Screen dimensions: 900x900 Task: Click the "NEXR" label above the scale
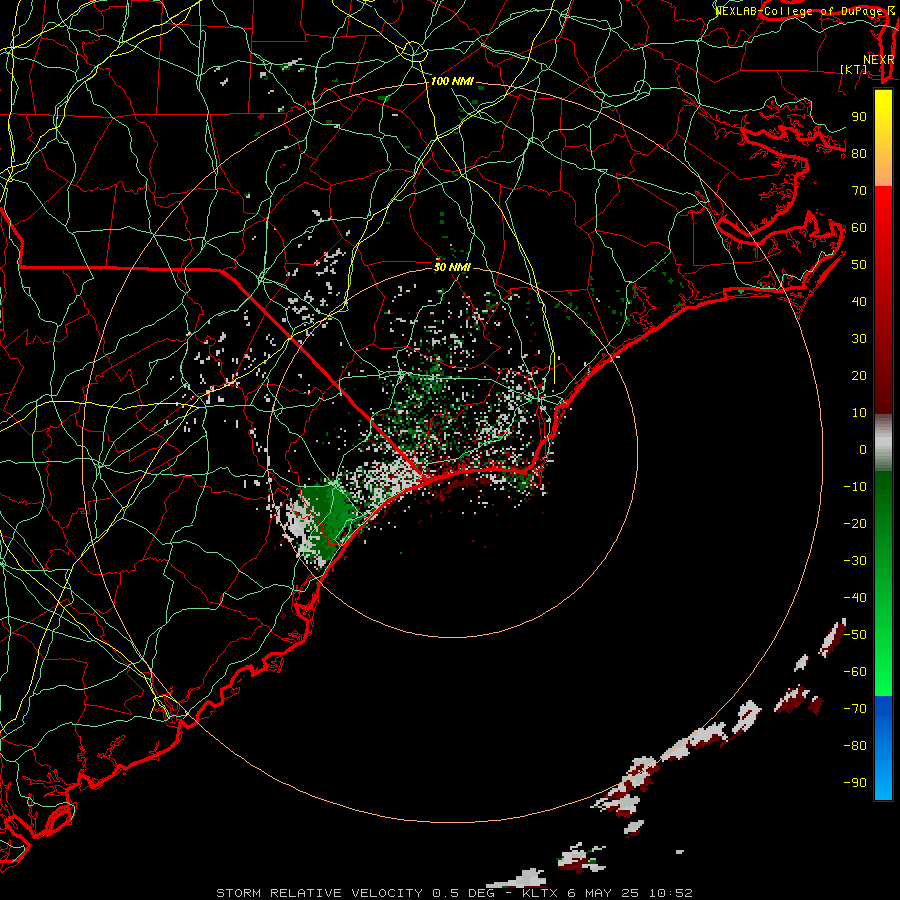coord(879,60)
